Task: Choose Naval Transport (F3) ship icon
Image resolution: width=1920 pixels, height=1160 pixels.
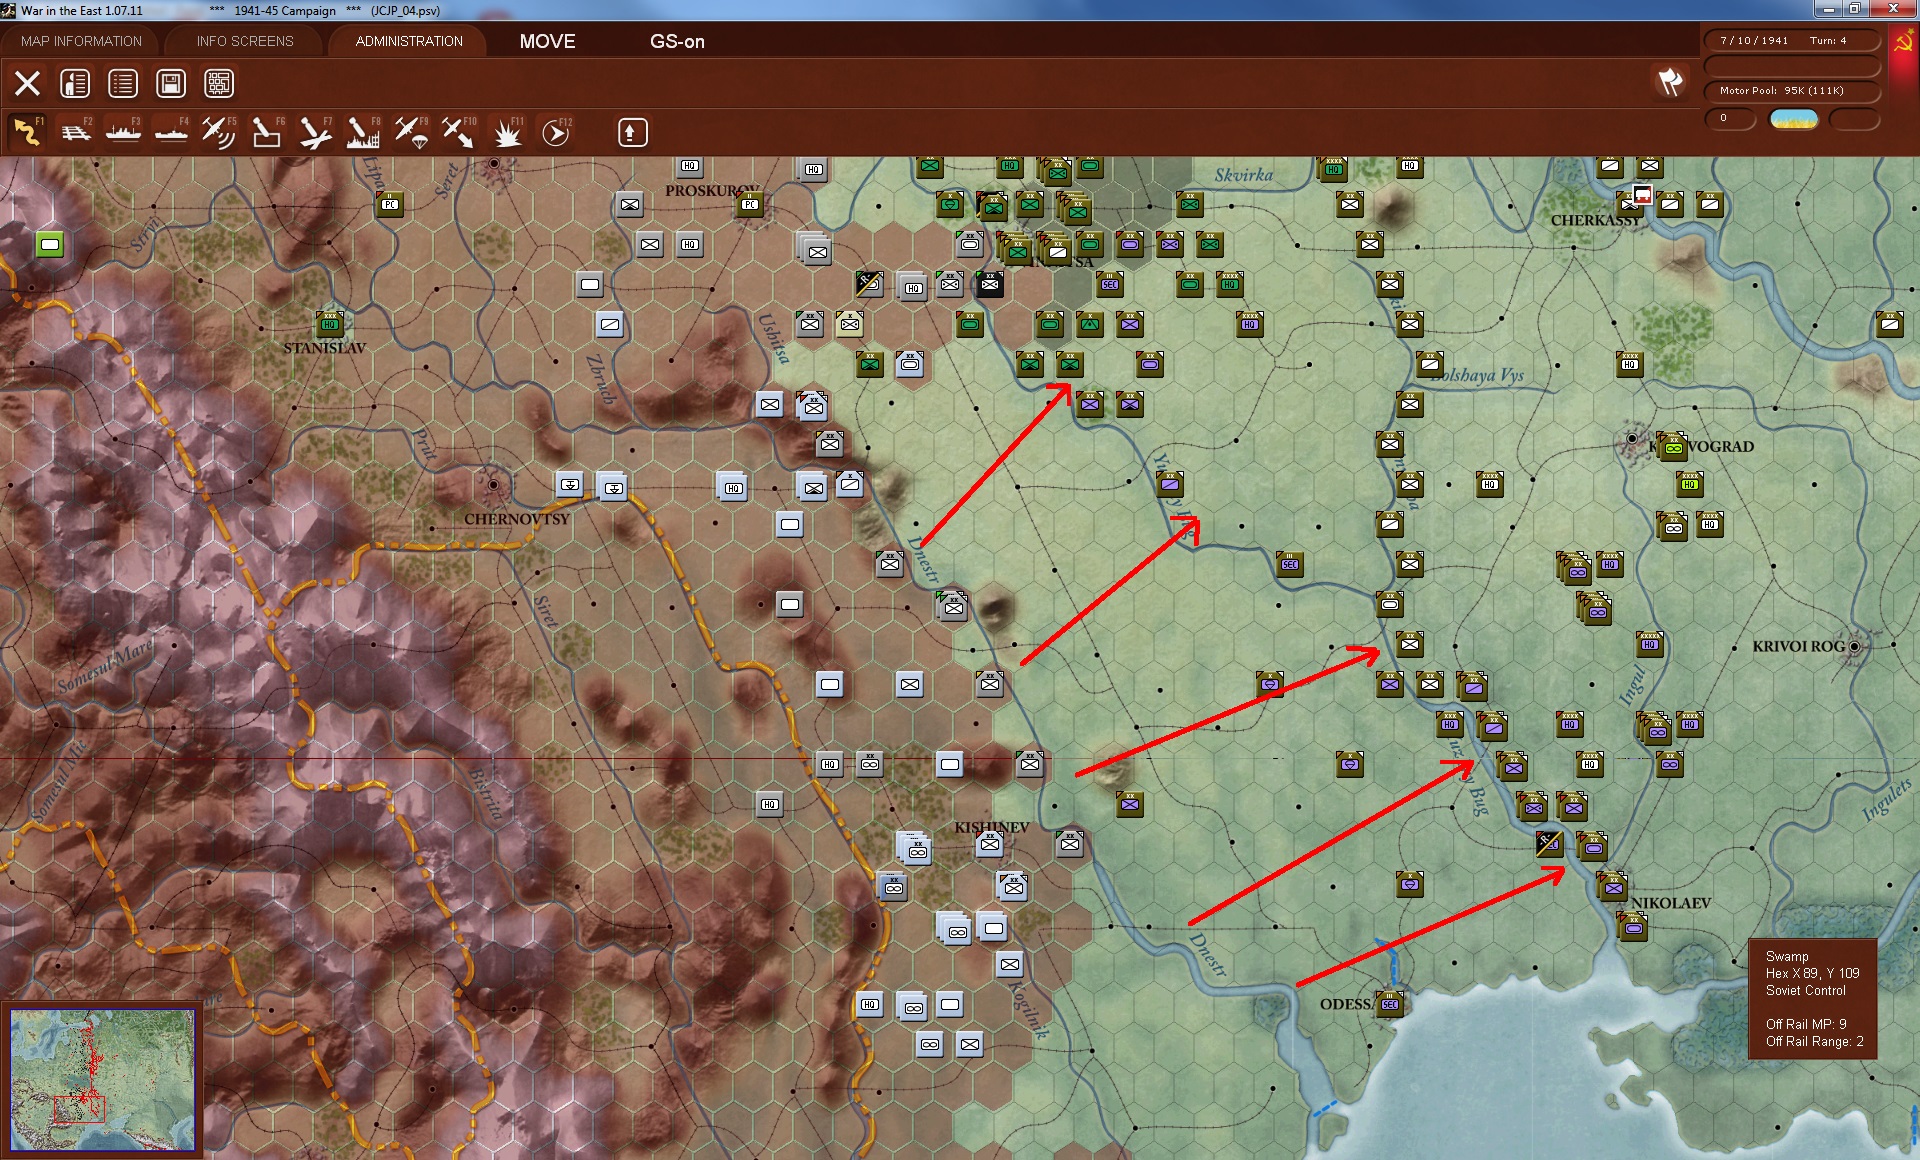Action: click(x=124, y=132)
